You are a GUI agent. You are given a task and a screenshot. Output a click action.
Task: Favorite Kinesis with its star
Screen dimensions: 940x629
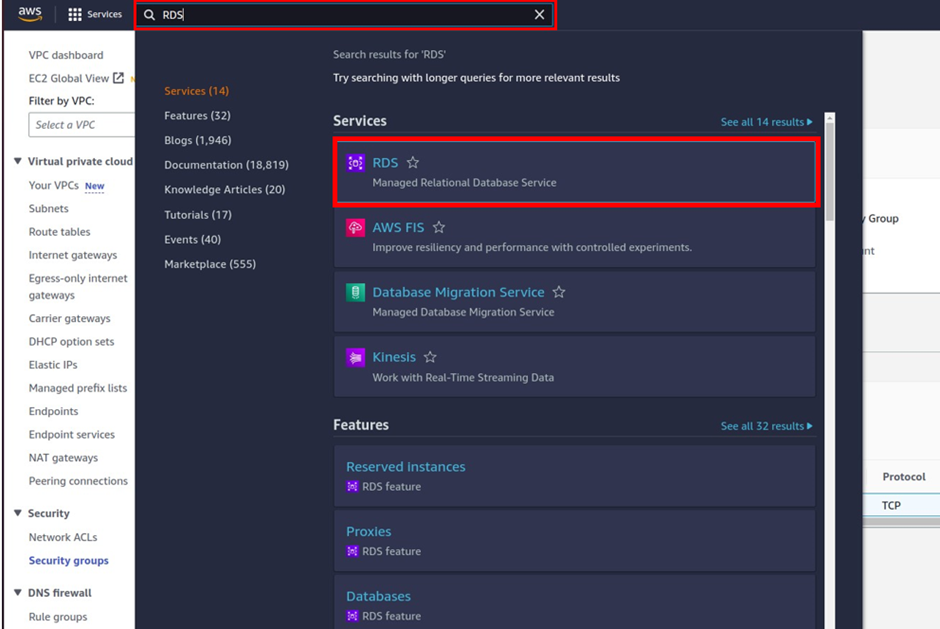point(430,357)
